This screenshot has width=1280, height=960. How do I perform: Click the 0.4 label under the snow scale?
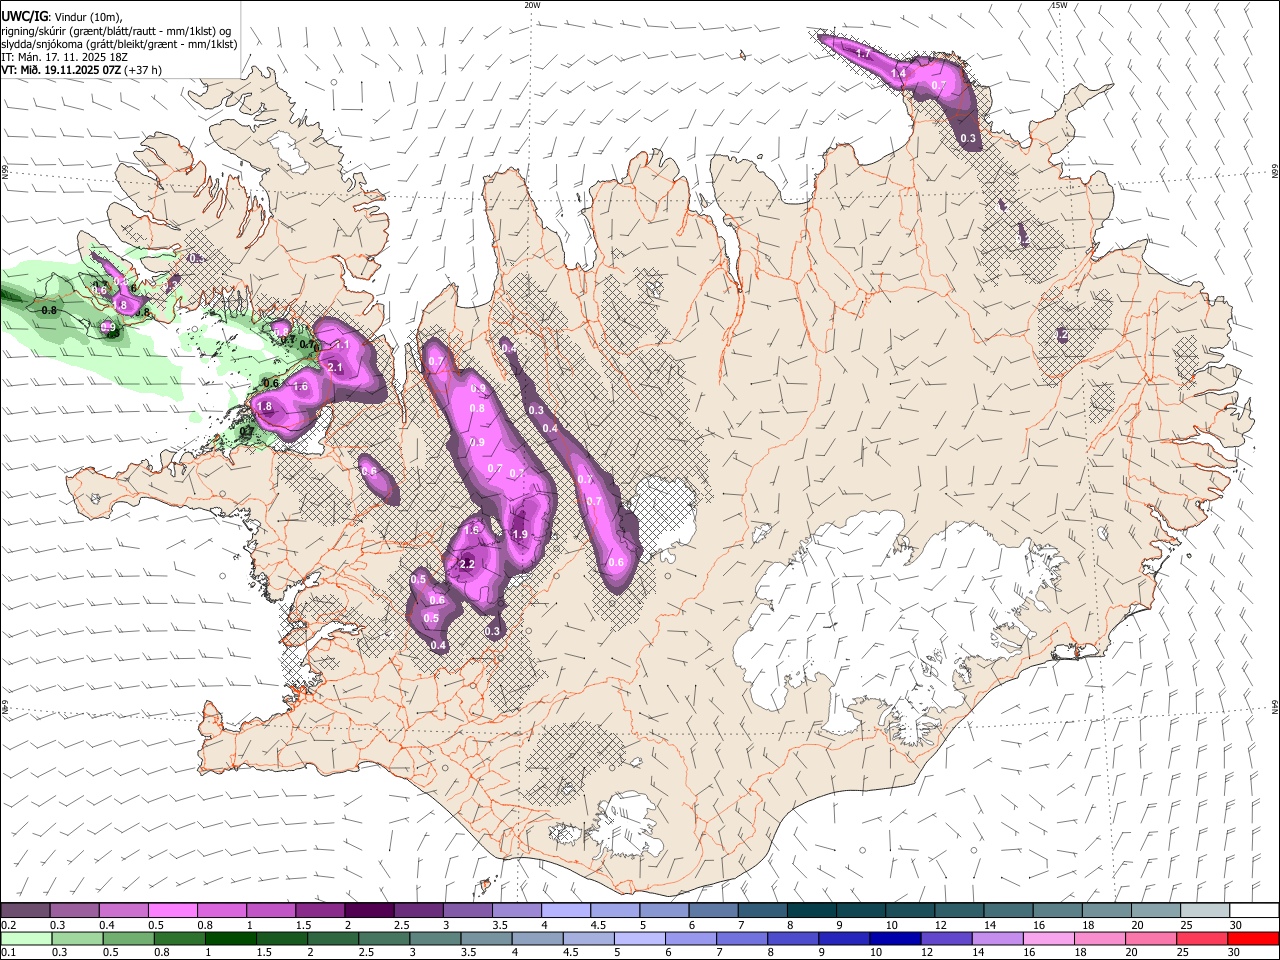tap(107, 925)
